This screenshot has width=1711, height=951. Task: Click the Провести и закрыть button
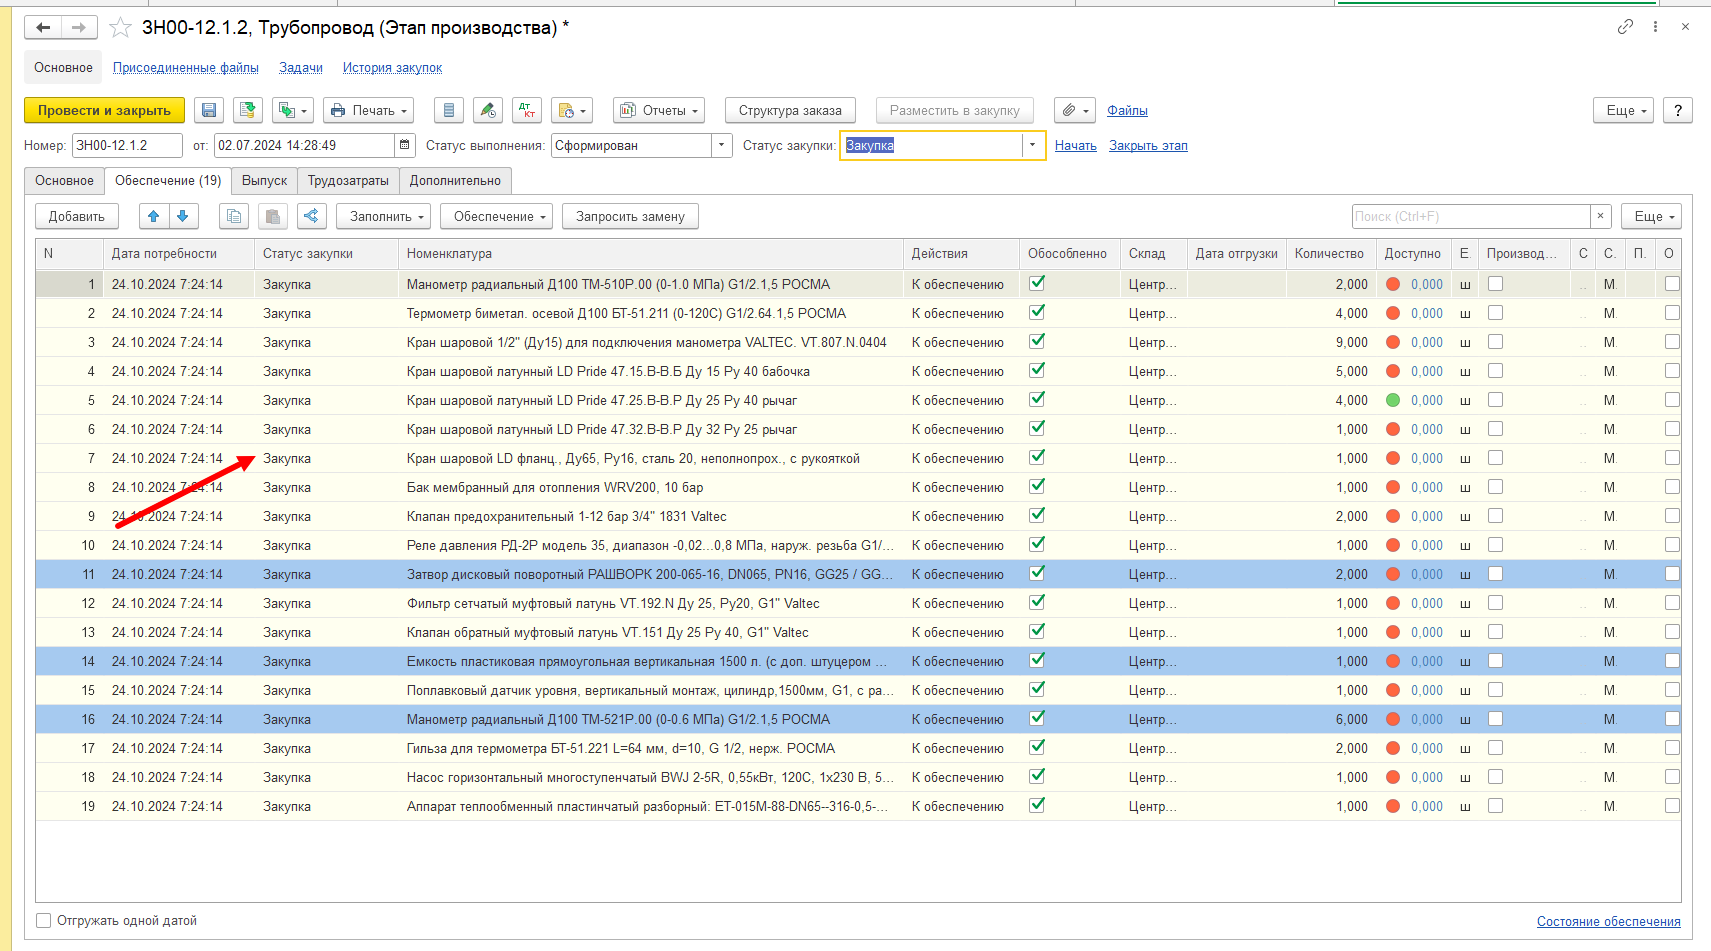(104, 110)
